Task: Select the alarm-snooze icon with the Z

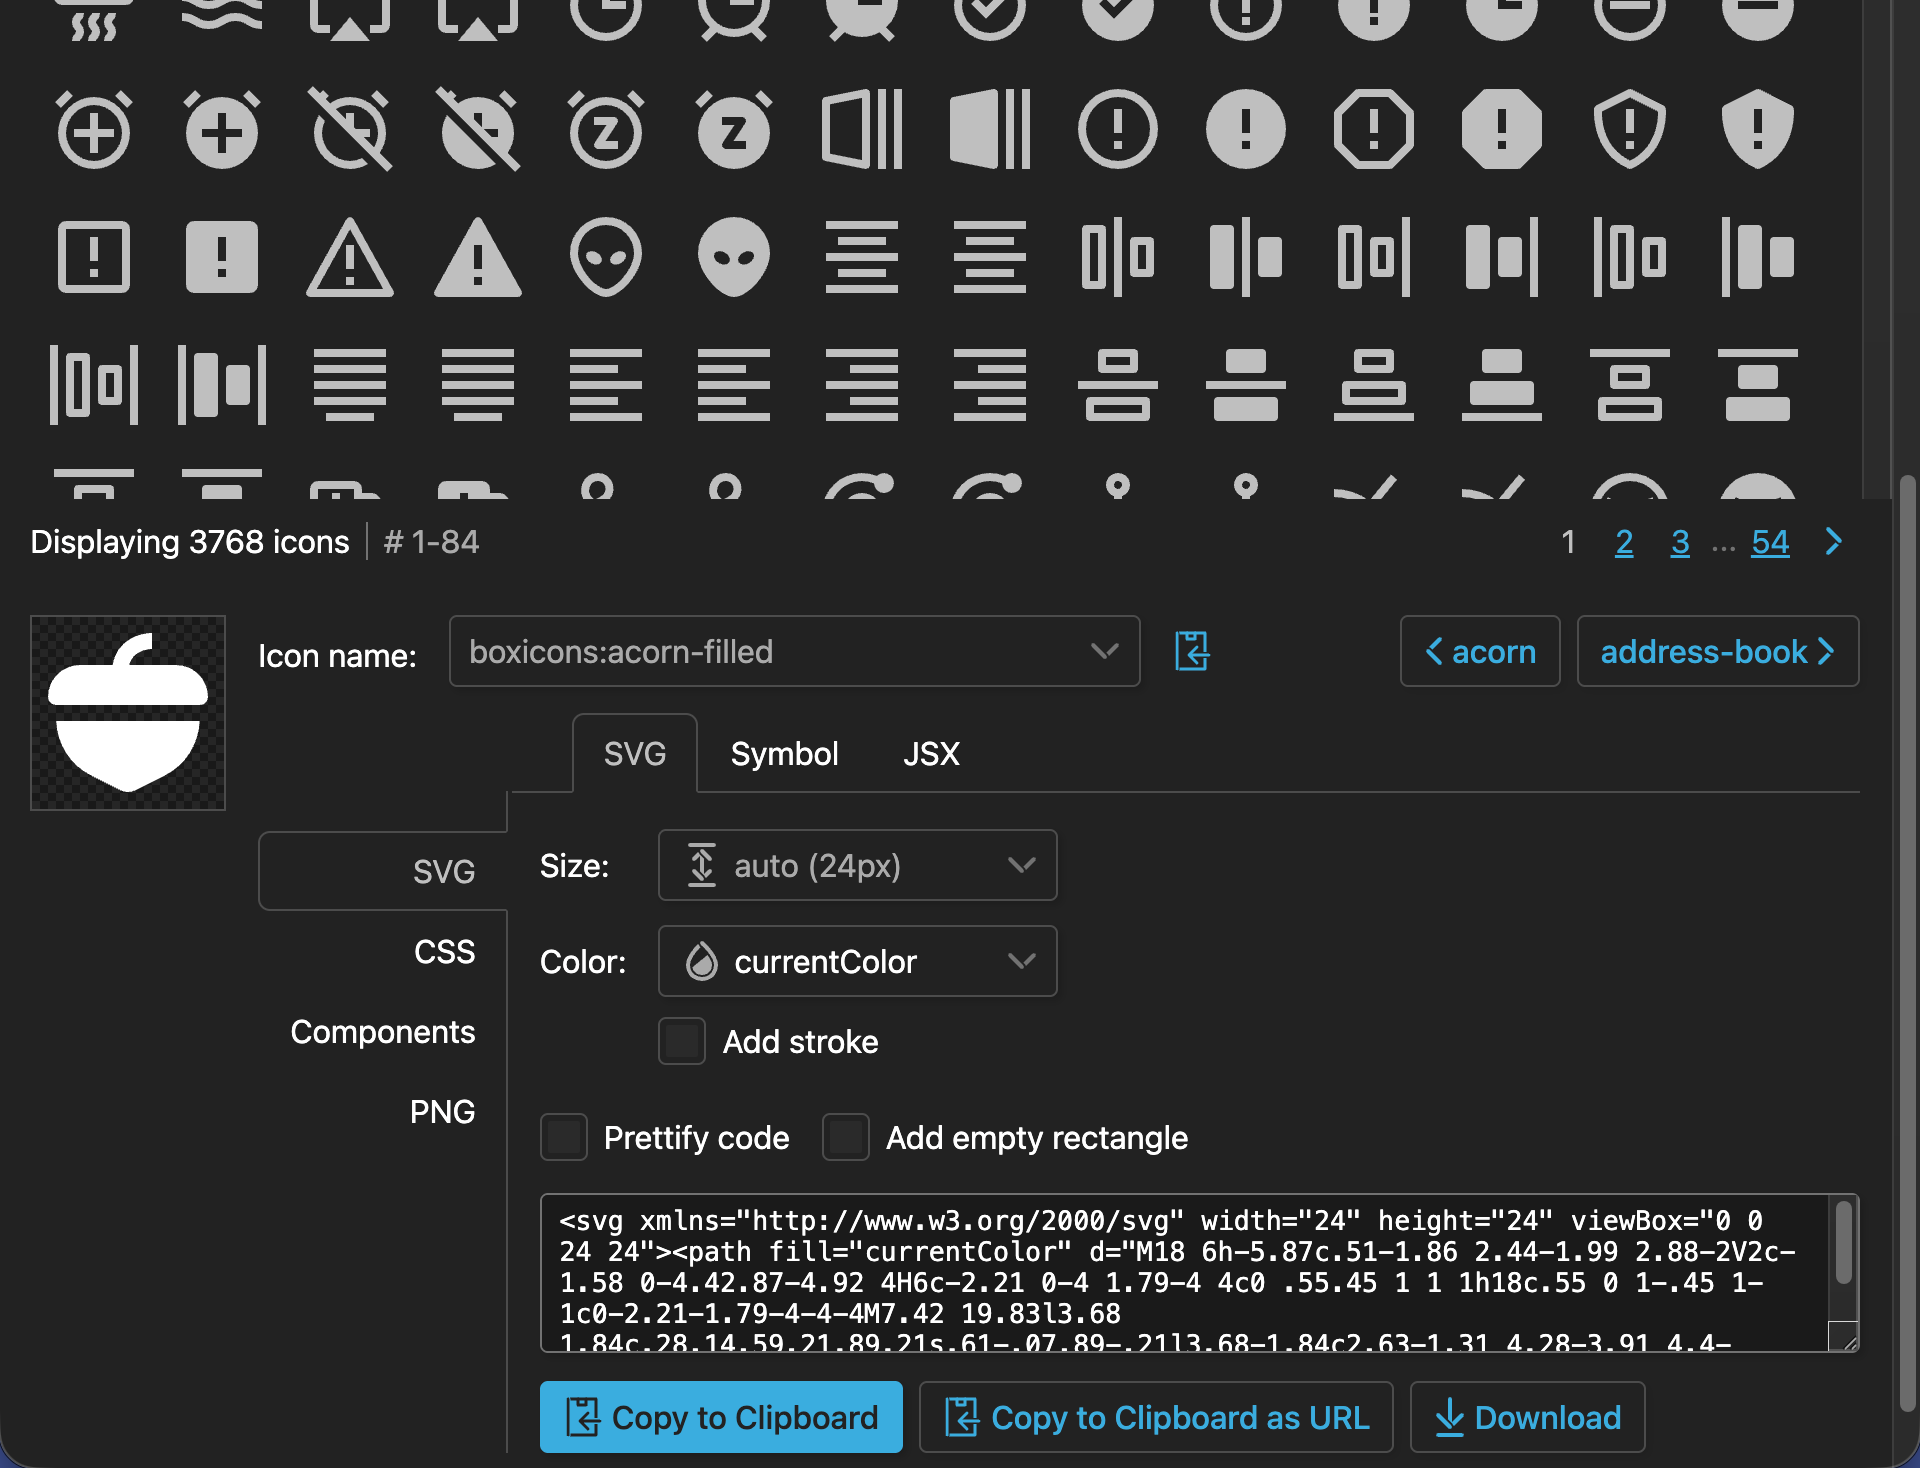Action: 606,130
